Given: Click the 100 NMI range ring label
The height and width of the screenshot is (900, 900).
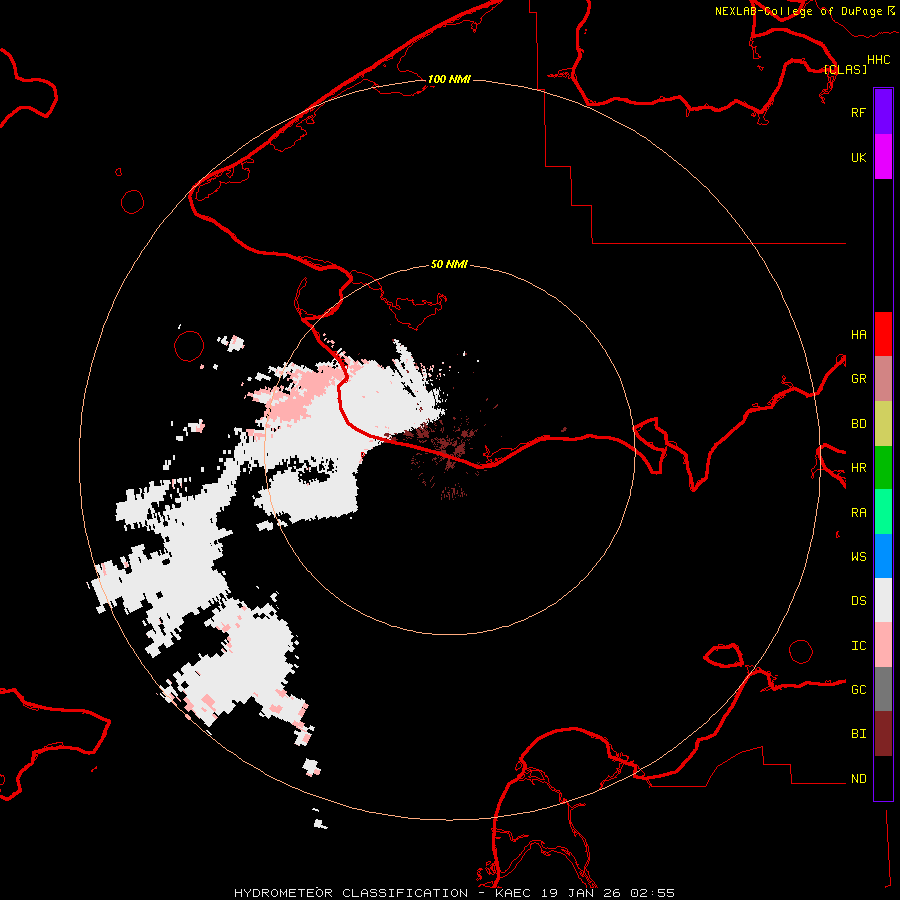Looking at the screenshot, I should [x=449, y=79].
